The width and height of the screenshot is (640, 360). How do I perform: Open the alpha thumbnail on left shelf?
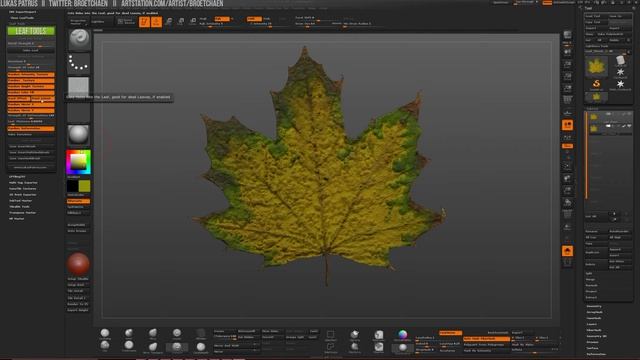79,87
